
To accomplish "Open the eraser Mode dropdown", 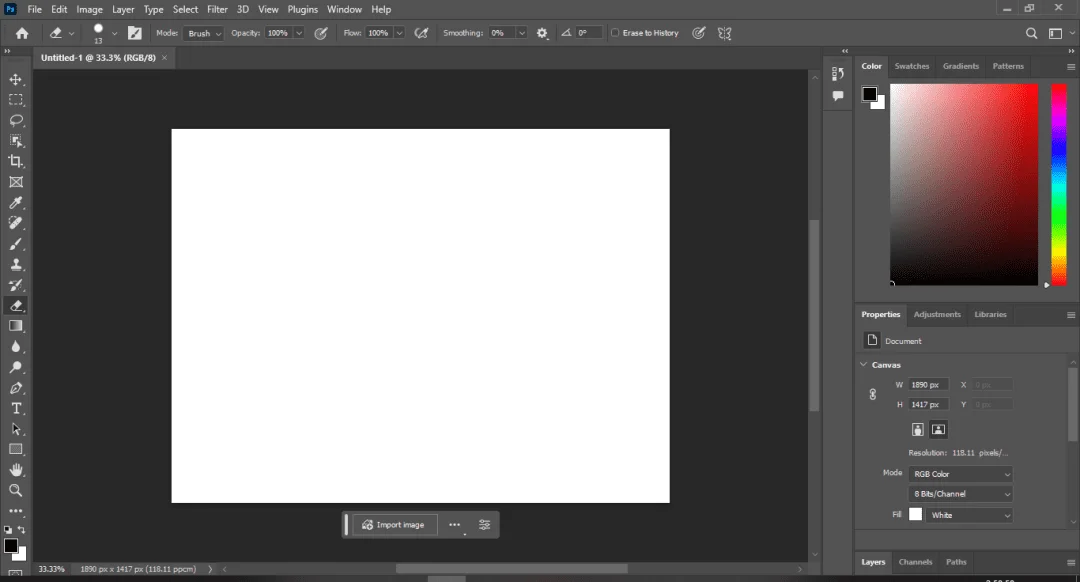I will [x=202, y=33].
